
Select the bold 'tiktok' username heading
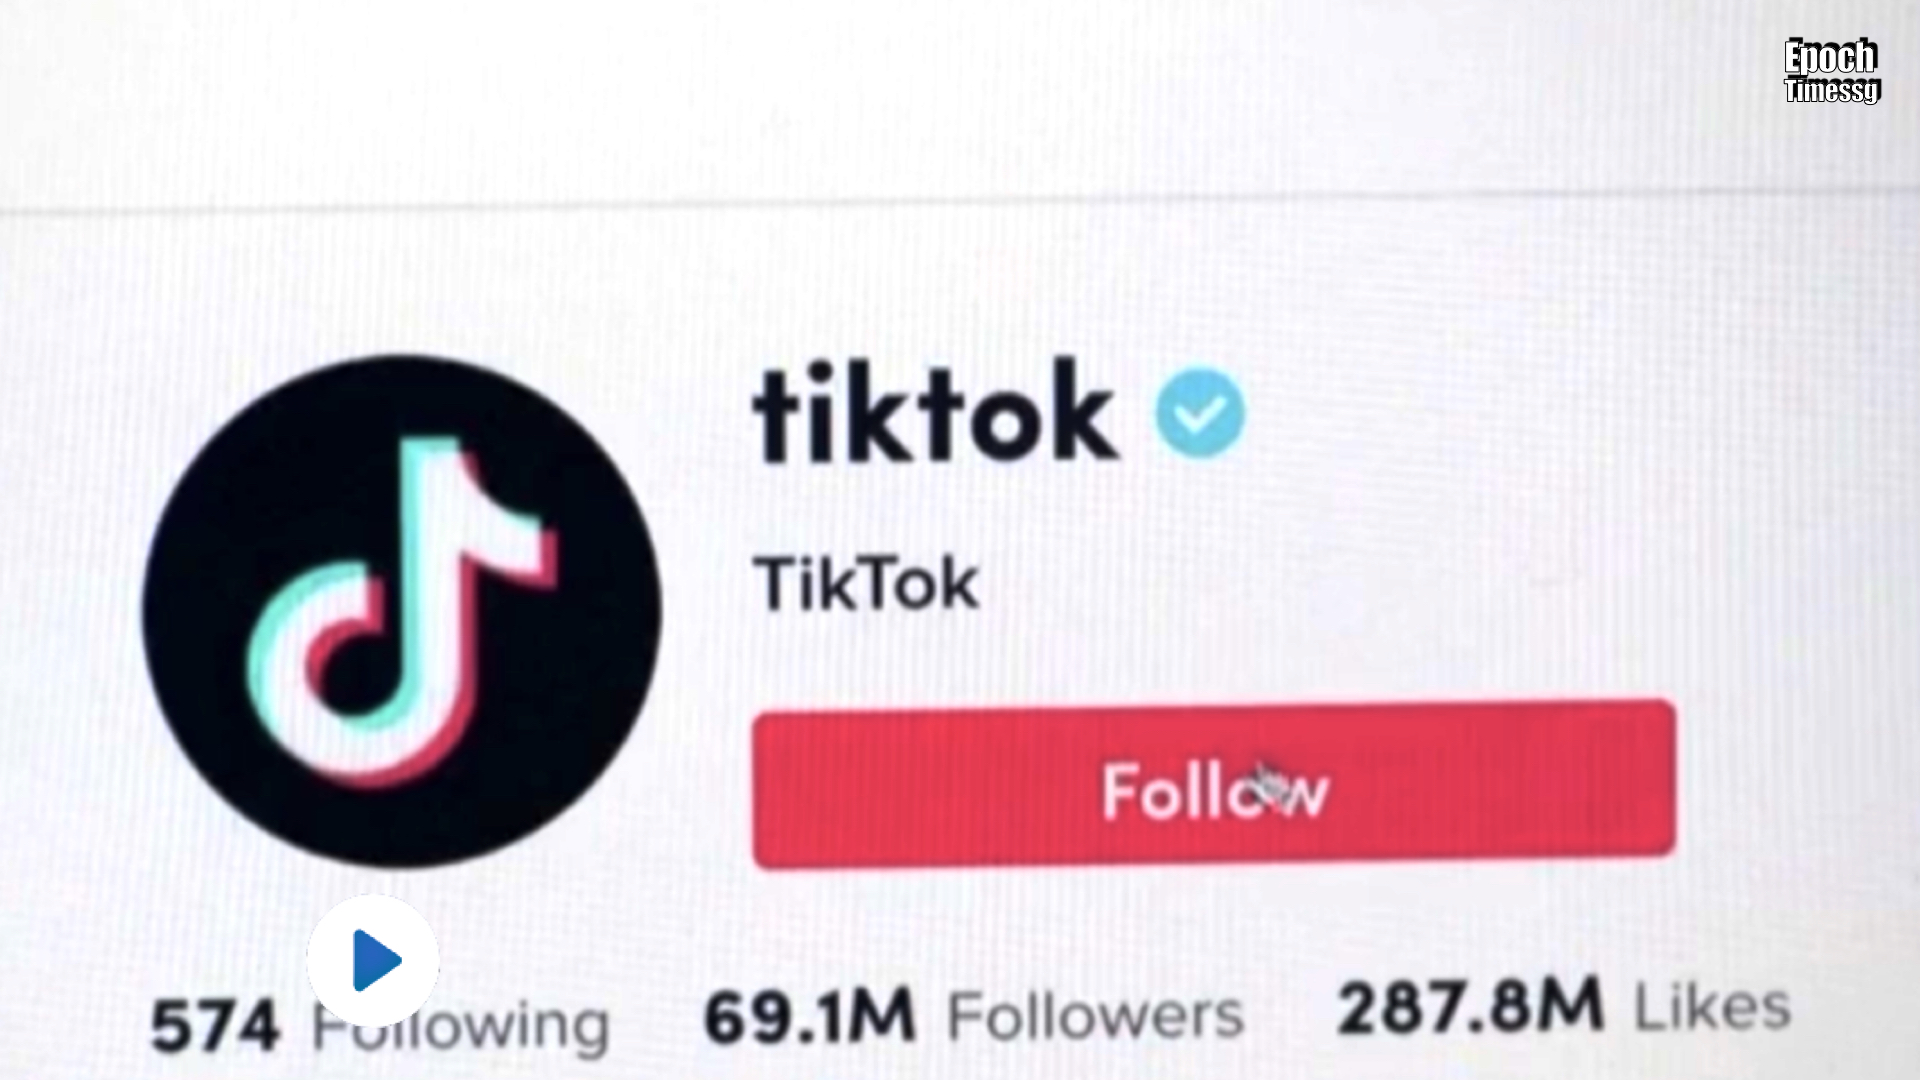point(935,413)
